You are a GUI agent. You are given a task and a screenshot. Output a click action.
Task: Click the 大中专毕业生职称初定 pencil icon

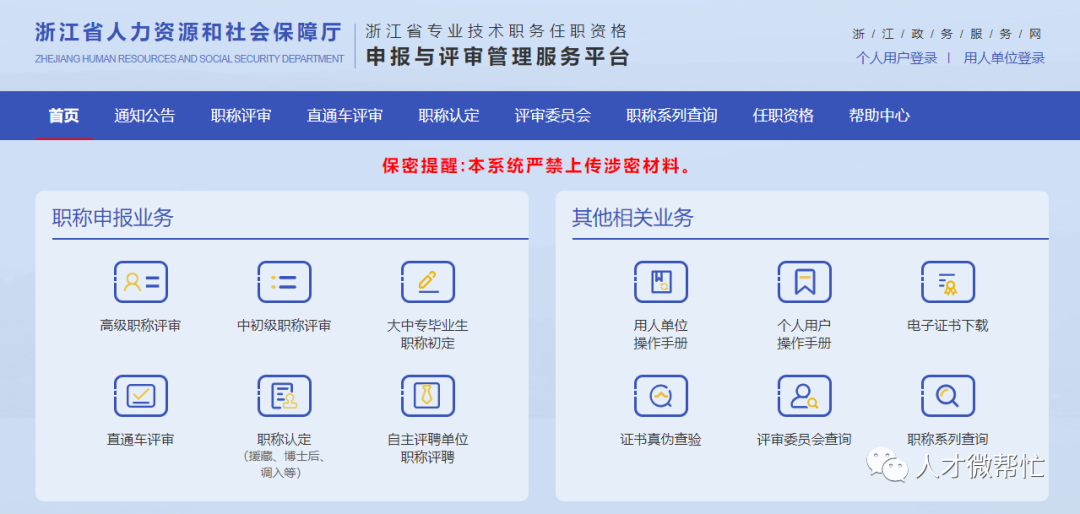428,282
